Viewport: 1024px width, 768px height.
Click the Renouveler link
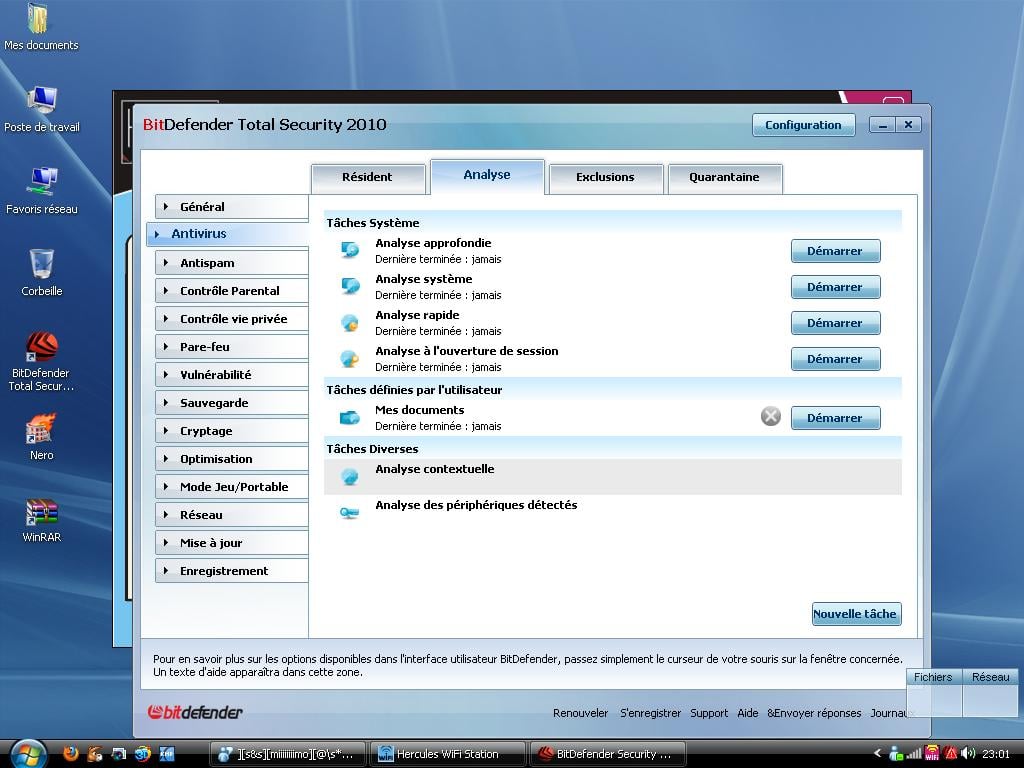tap(580, 713)
